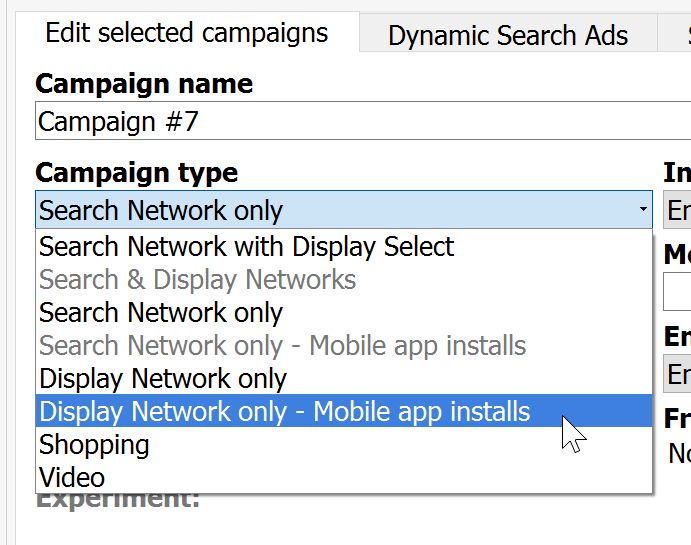Choose the Display Network only option
Viewport: 691px width, 545px height.
tap(162, 379)
